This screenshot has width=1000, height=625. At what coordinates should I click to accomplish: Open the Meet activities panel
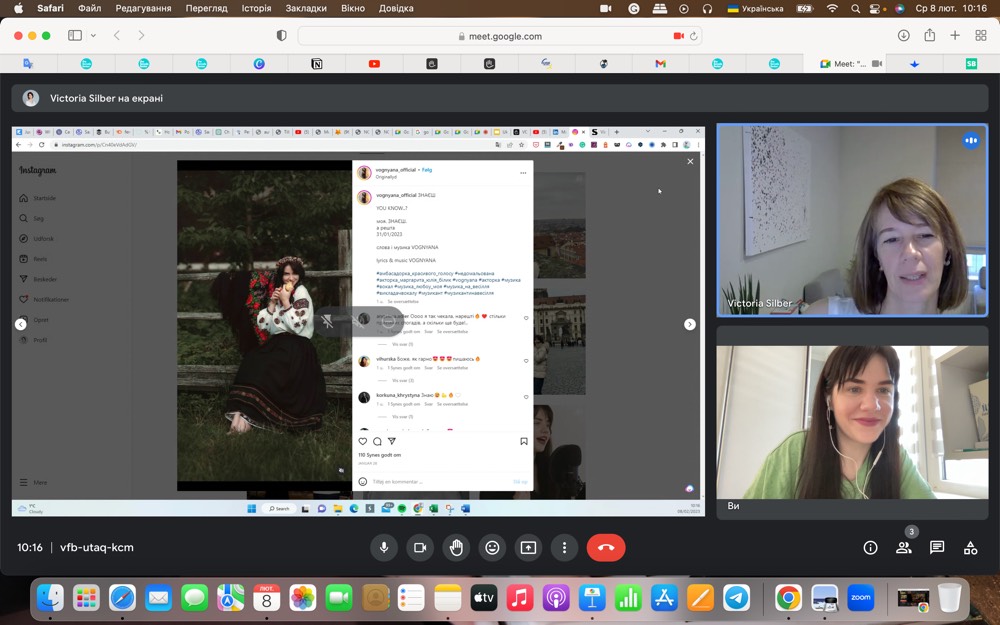[970, 547]
